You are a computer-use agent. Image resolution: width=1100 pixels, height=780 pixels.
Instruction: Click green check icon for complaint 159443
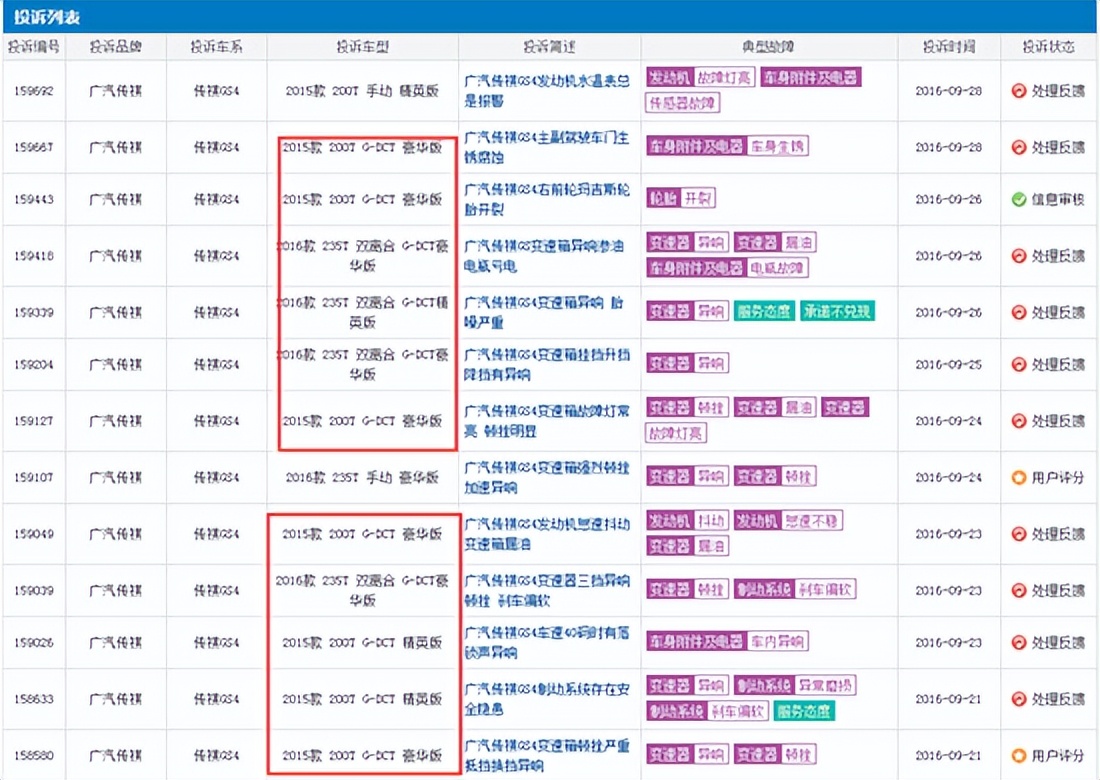click(x=1019, y=200)
